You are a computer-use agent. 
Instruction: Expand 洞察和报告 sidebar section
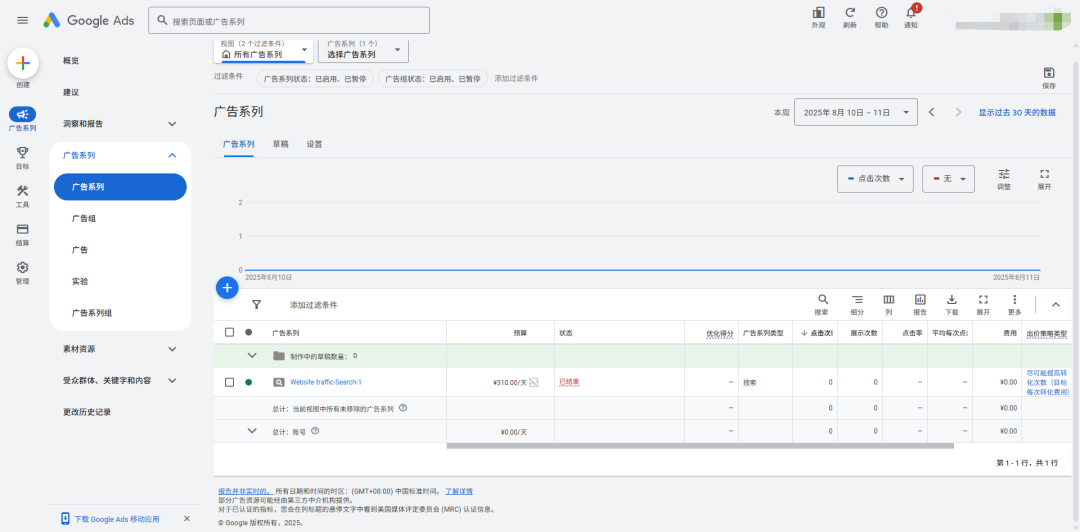(x=172, y=124)
